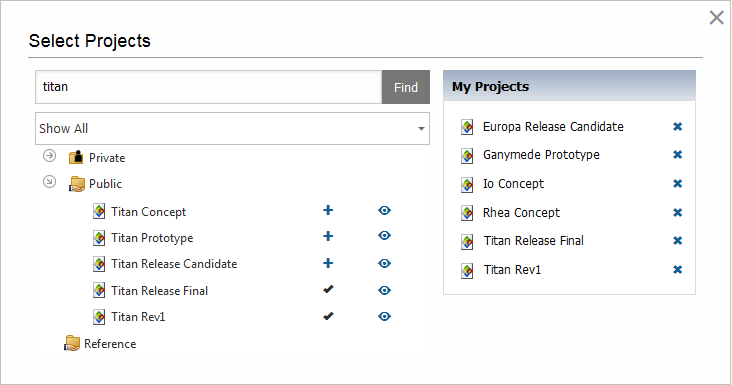
Task: Collapse the Public folder arrow
Action: [x=49, y=182]
